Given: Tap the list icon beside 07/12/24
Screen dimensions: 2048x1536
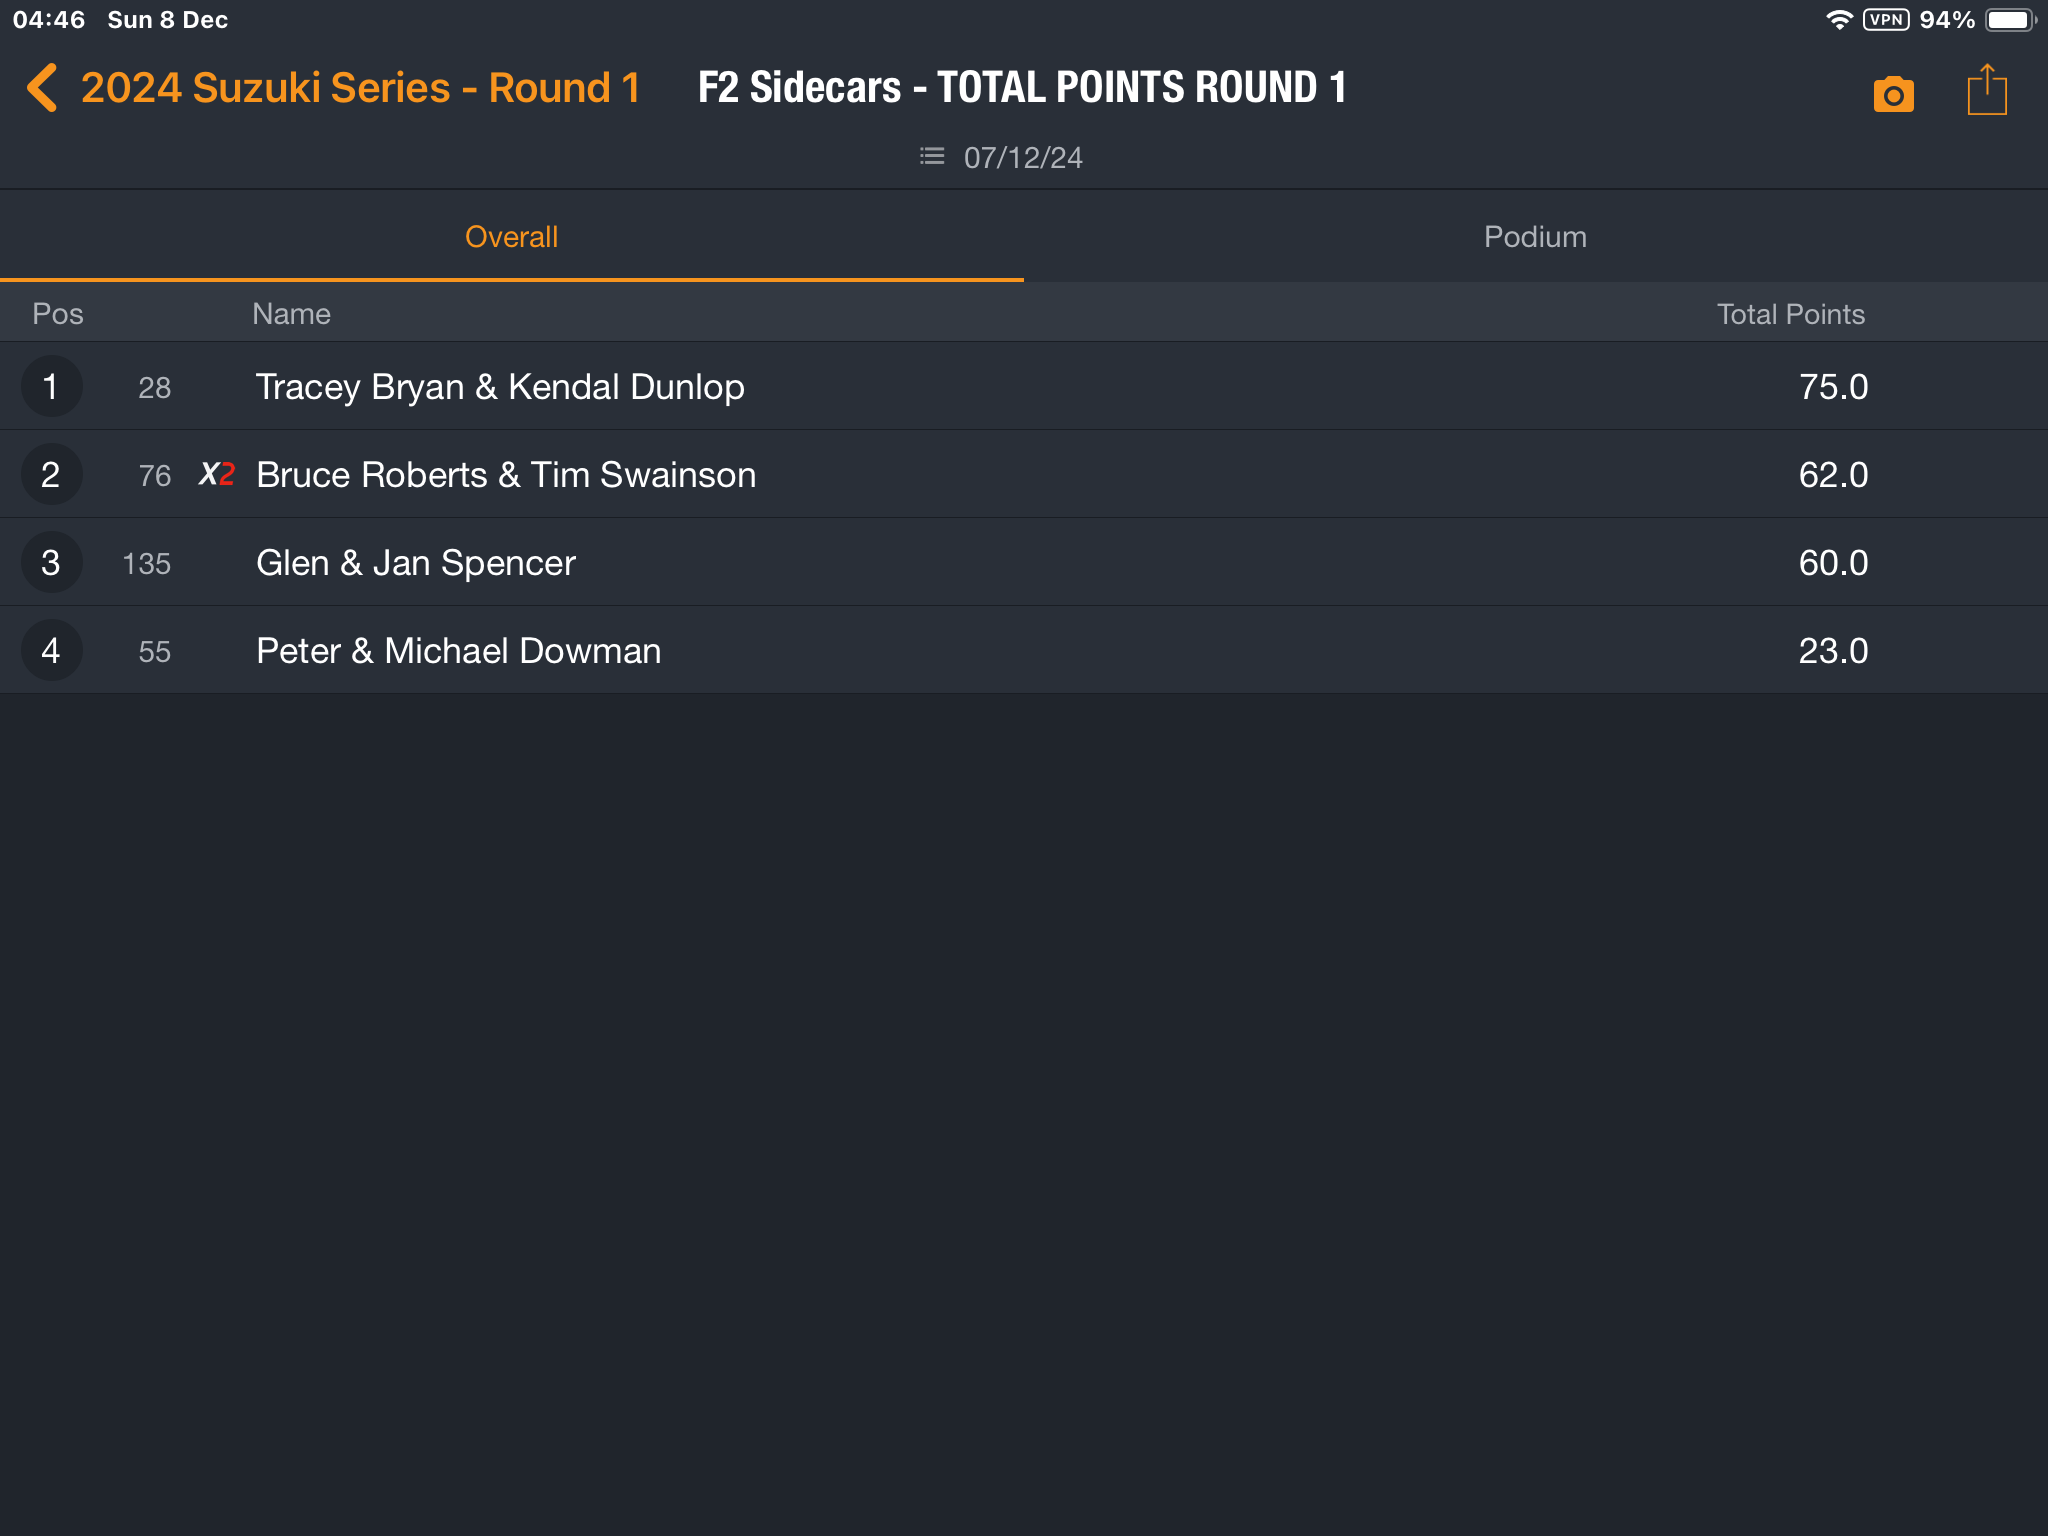Looking at the screenshot, I should click(x=931, y=157).
